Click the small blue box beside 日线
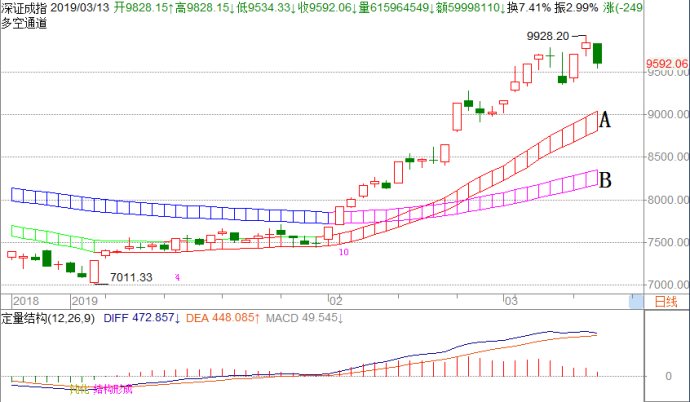The height and width of the screenshot is (402, 690). [x=636, y=302]
